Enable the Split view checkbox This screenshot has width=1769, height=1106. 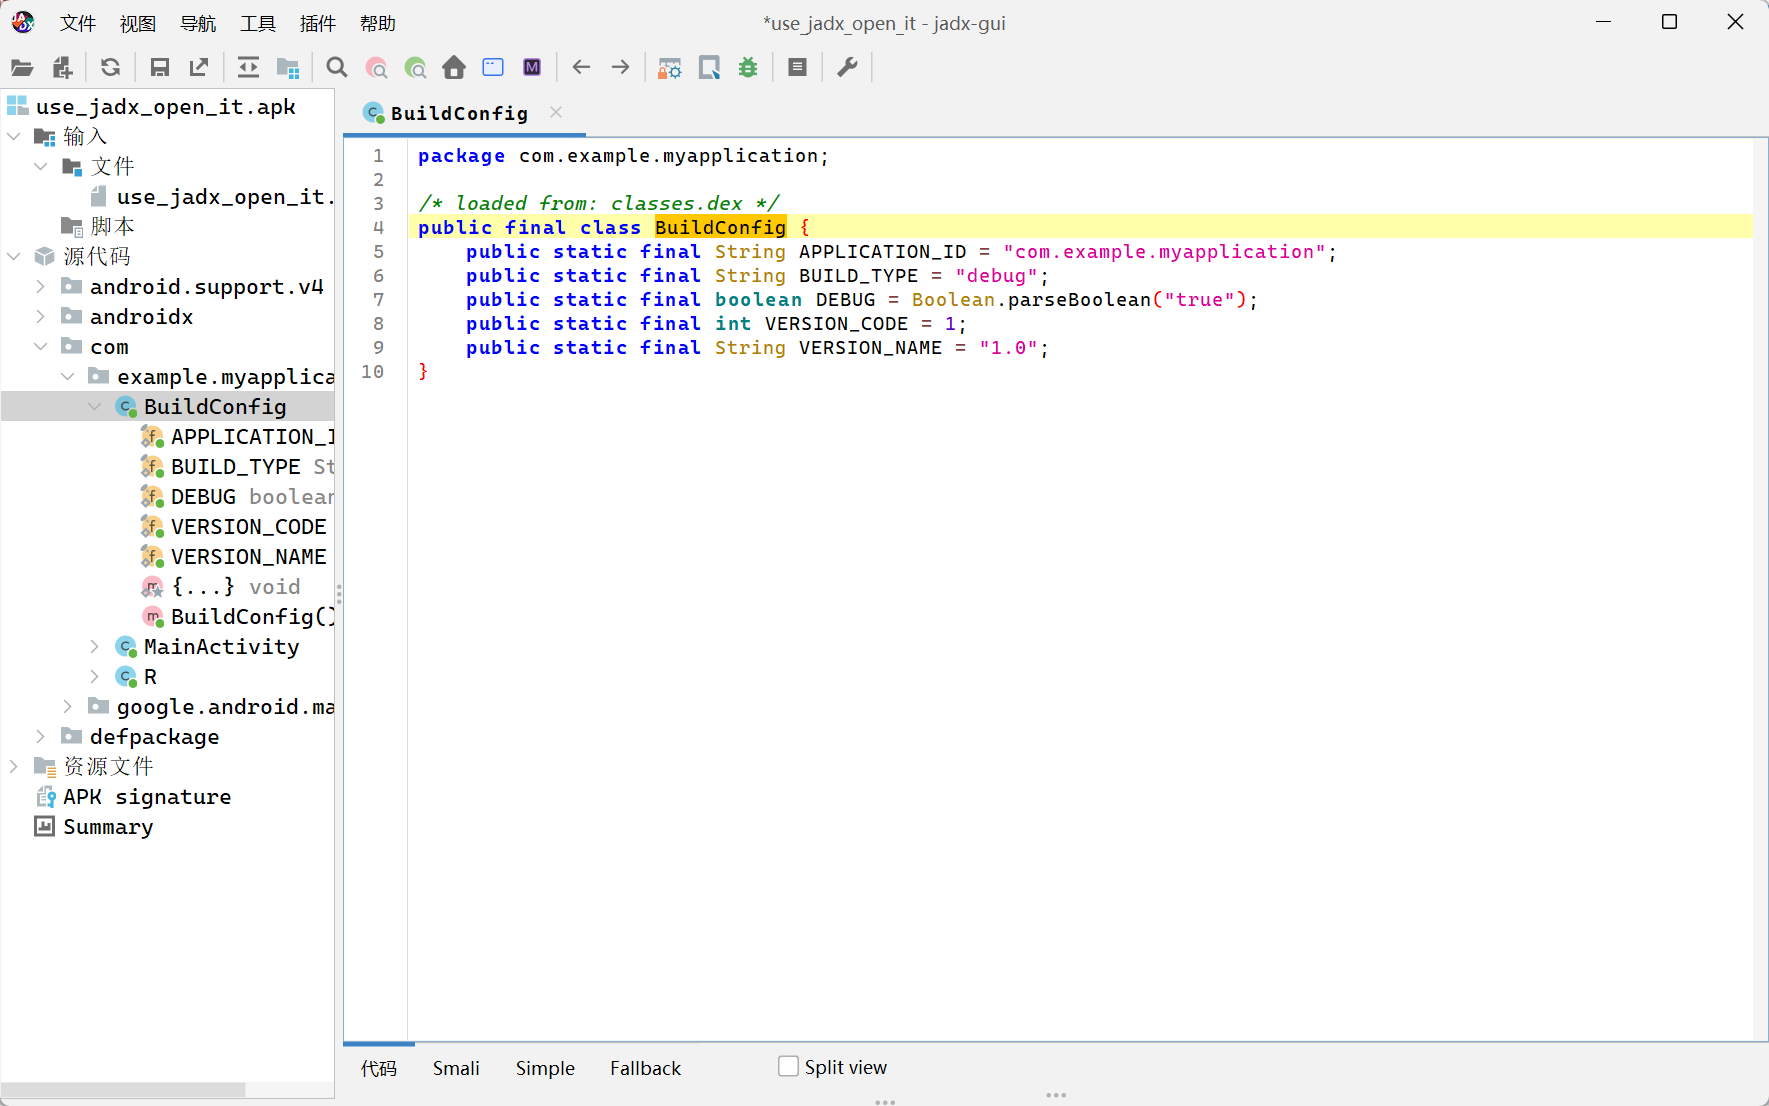[788, 1067]
